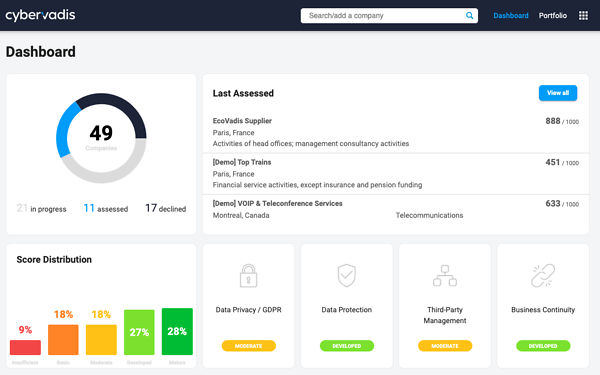Focus the Search/add a company field
This screenshot has width=600, height=375.
click(x=389, y=16)
